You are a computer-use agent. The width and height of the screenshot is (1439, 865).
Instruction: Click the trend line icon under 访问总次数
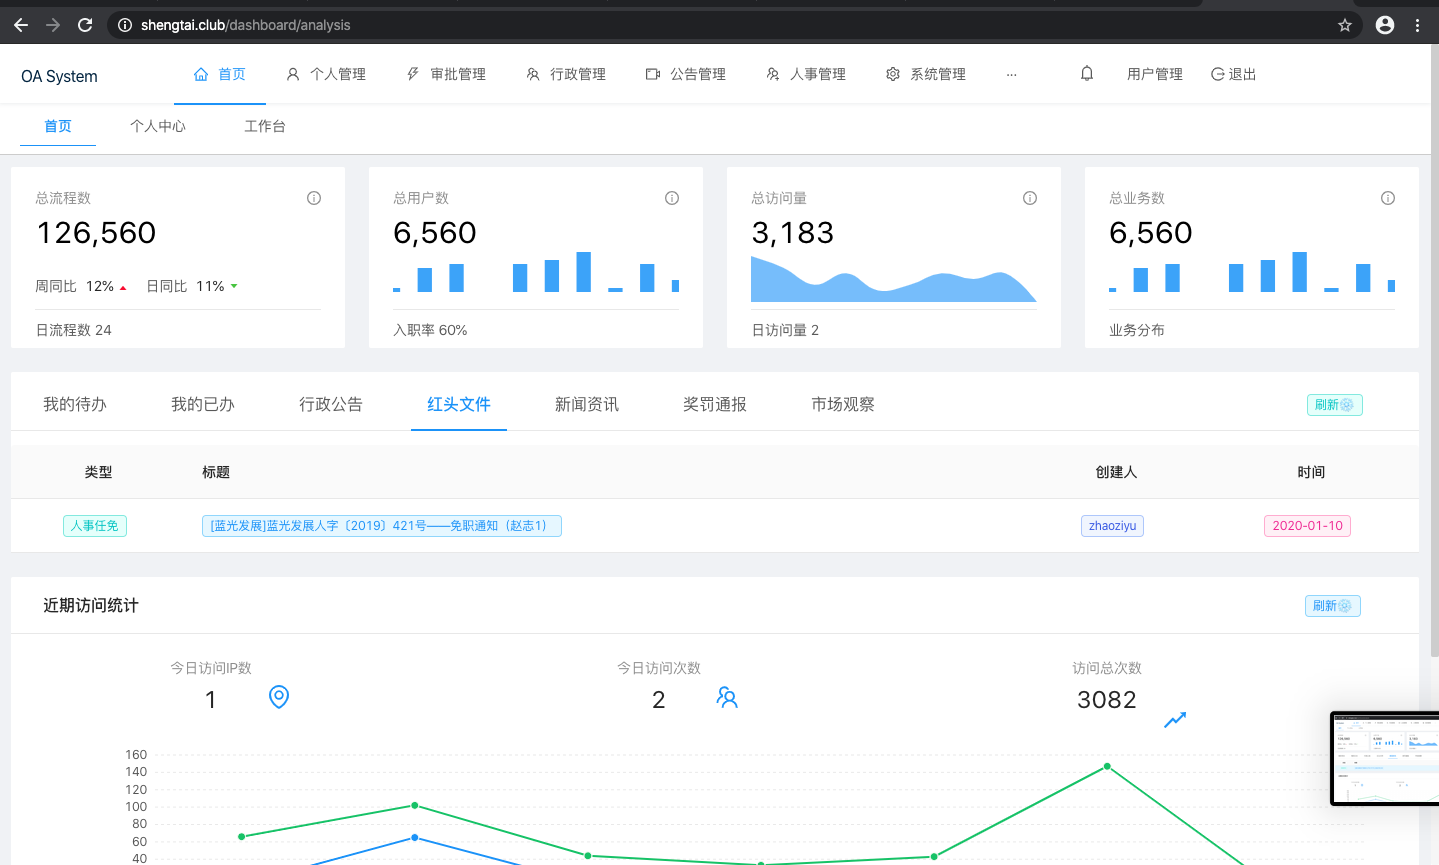[1175, 720]
